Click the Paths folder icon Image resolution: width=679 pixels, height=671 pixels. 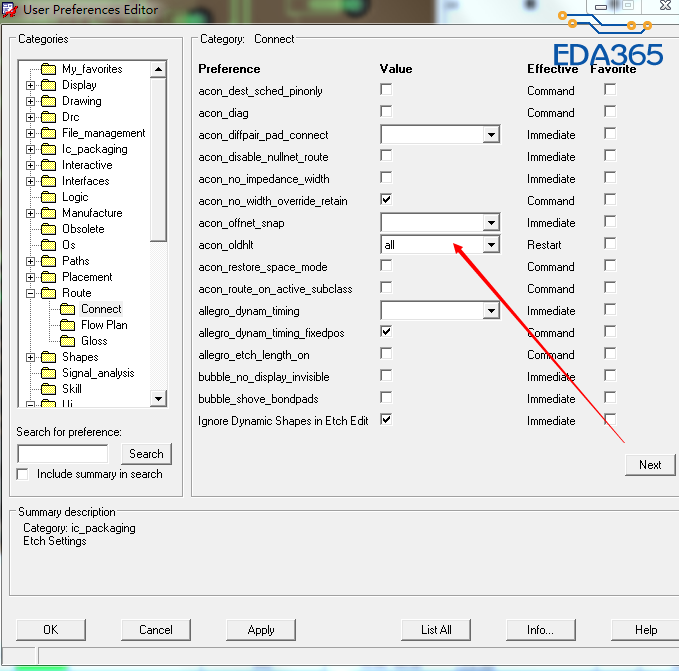tap(48, 261)
